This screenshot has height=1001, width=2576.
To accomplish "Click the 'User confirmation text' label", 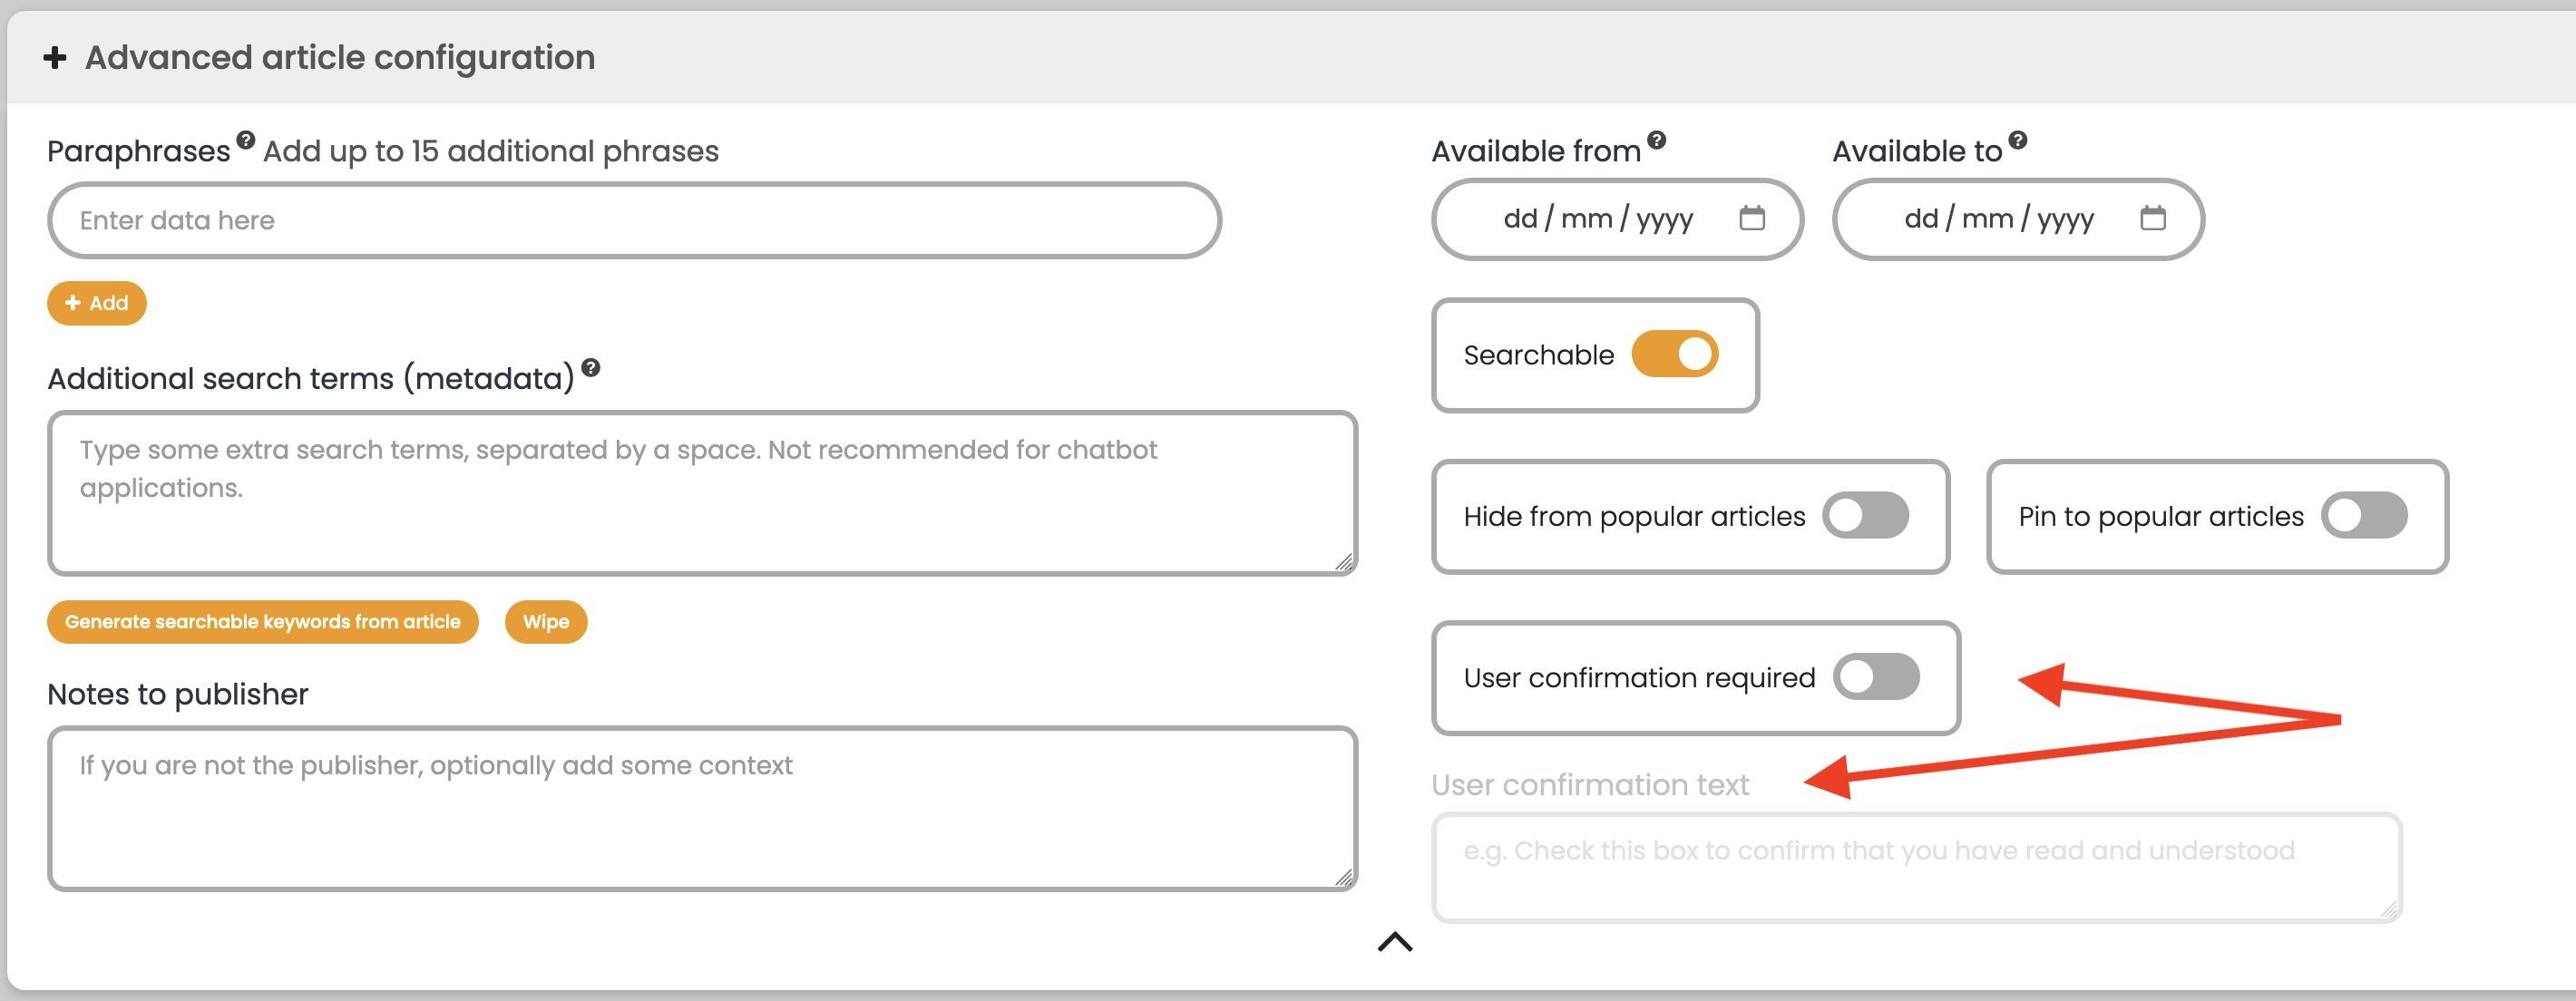I will (x=1590, y=784).
